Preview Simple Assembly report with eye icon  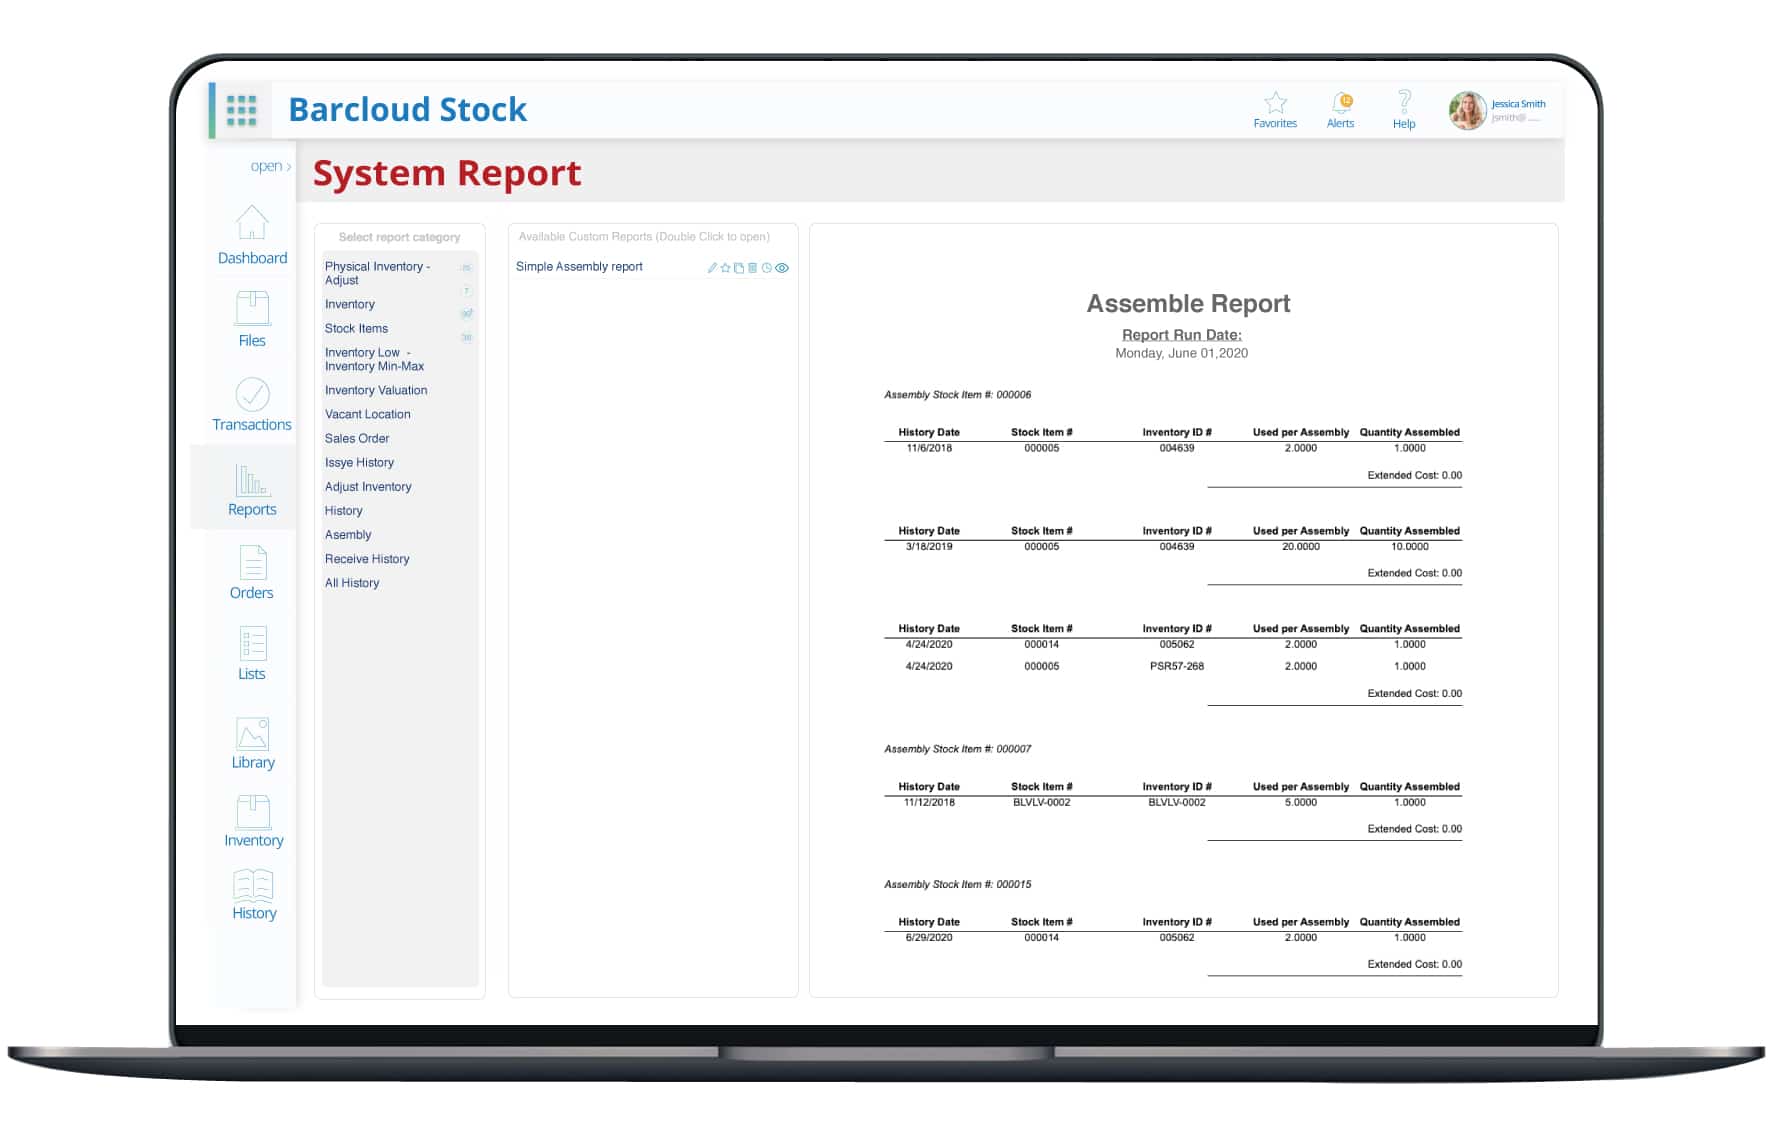[x=782, y=268]
